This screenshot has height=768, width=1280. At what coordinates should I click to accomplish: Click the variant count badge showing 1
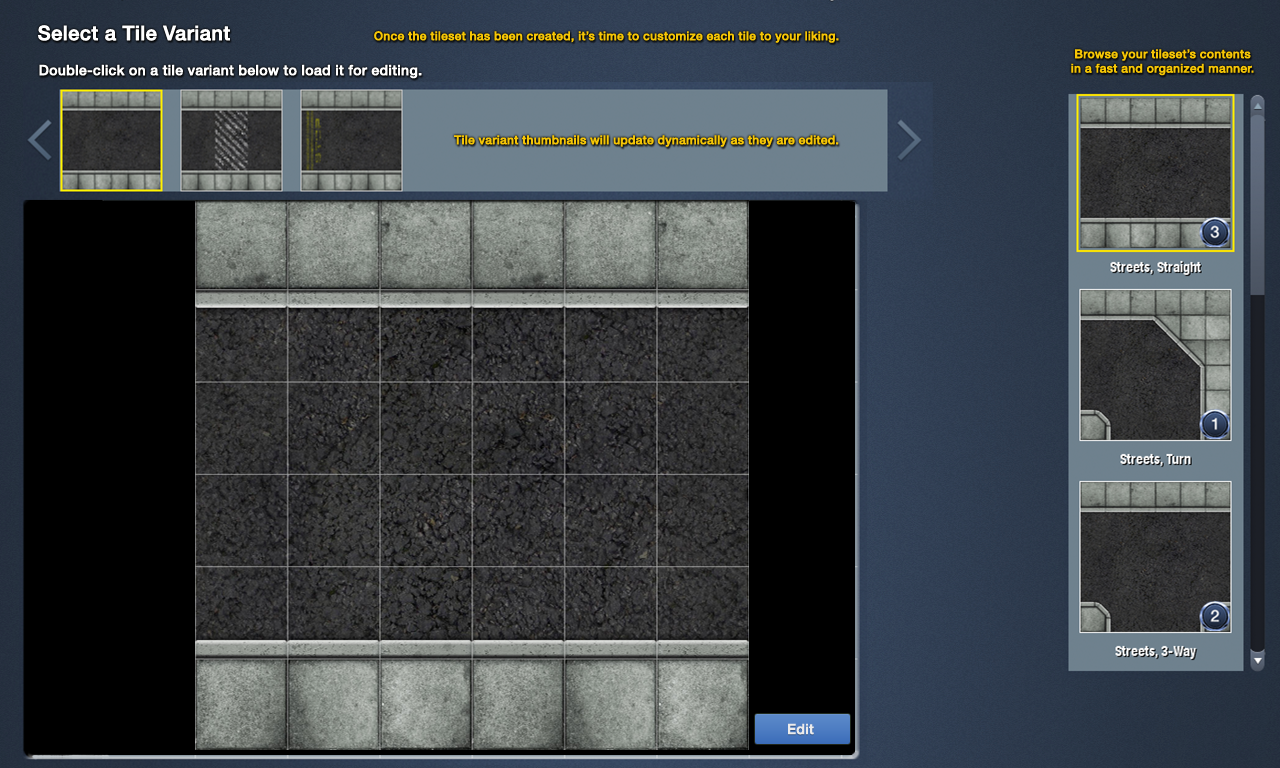[x=1214, y=425]
